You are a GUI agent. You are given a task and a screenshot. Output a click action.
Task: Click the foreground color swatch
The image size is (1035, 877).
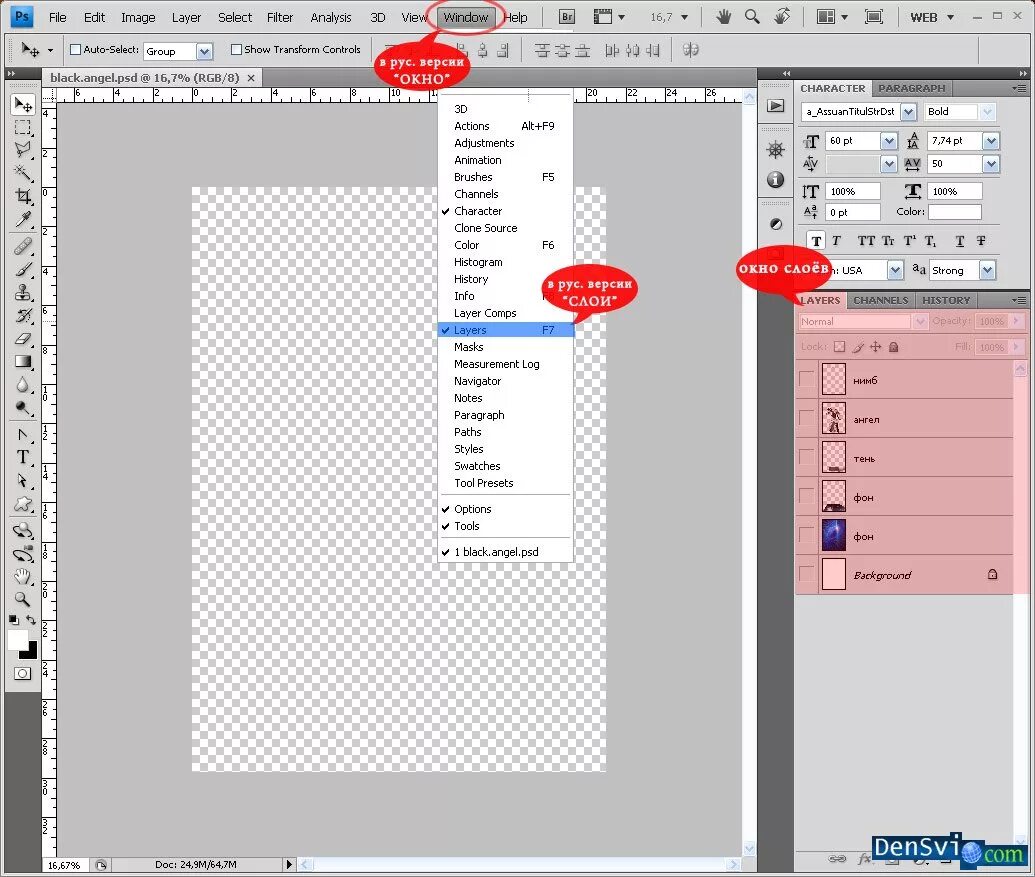18,639
